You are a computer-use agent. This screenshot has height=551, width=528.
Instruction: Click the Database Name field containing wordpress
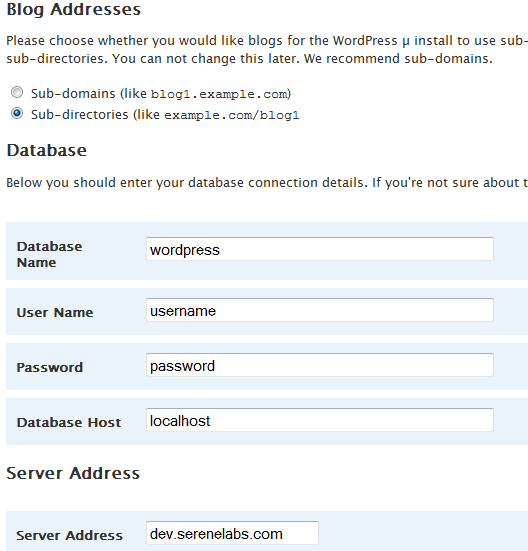(x=320, y=249)
